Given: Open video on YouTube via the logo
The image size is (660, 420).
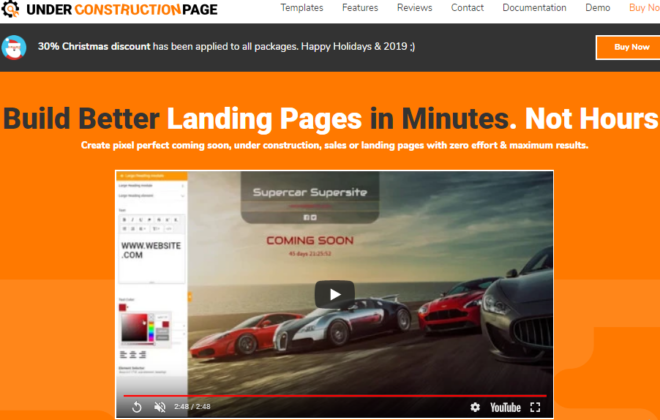Looking at the screenshot, I should click(x=506, y=407).
